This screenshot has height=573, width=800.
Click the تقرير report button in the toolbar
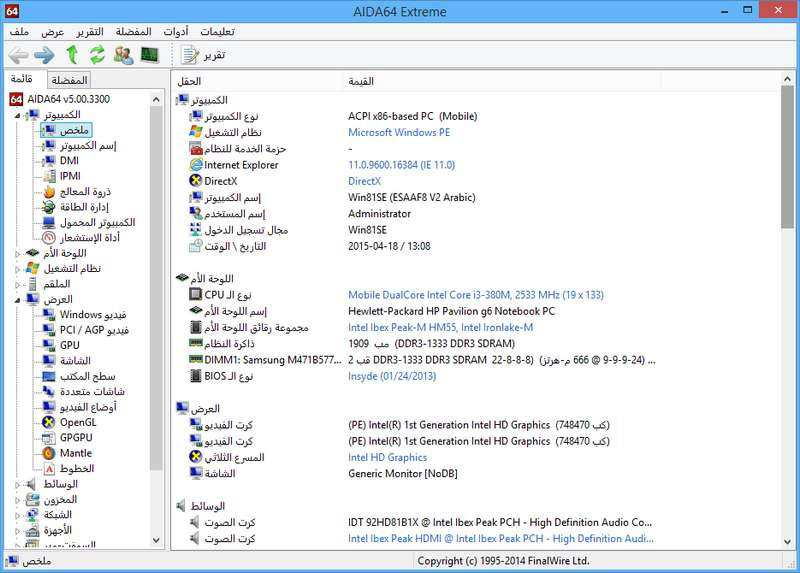[203, 55]
